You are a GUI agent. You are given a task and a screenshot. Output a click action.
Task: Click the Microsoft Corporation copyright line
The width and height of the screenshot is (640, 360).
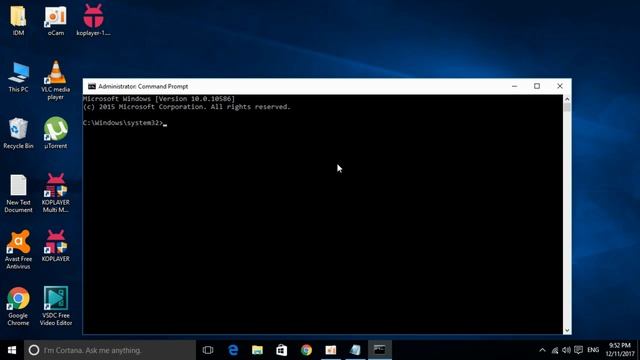pos(187,107)
